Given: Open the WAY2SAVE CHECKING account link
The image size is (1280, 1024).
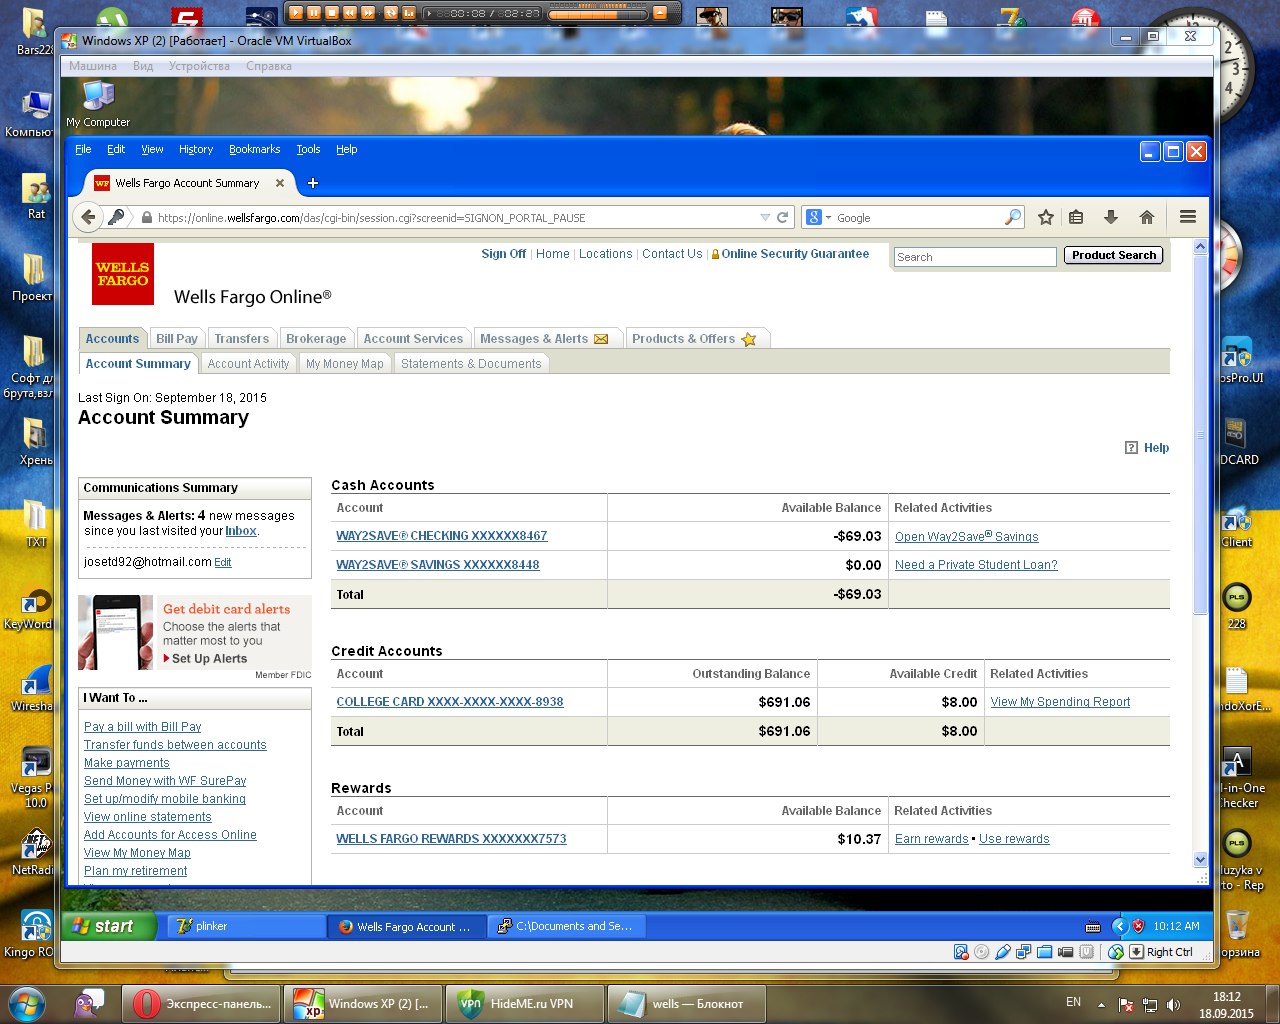Looking at the screenshot, I should pyautogui.click(x=441, y=536).
